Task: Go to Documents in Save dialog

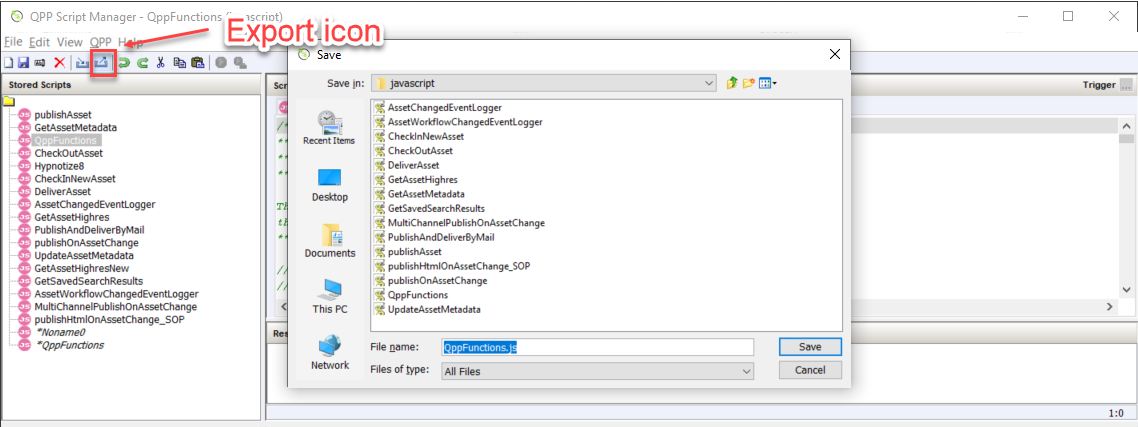Action: pyautogui.click(x=329, y=241)
